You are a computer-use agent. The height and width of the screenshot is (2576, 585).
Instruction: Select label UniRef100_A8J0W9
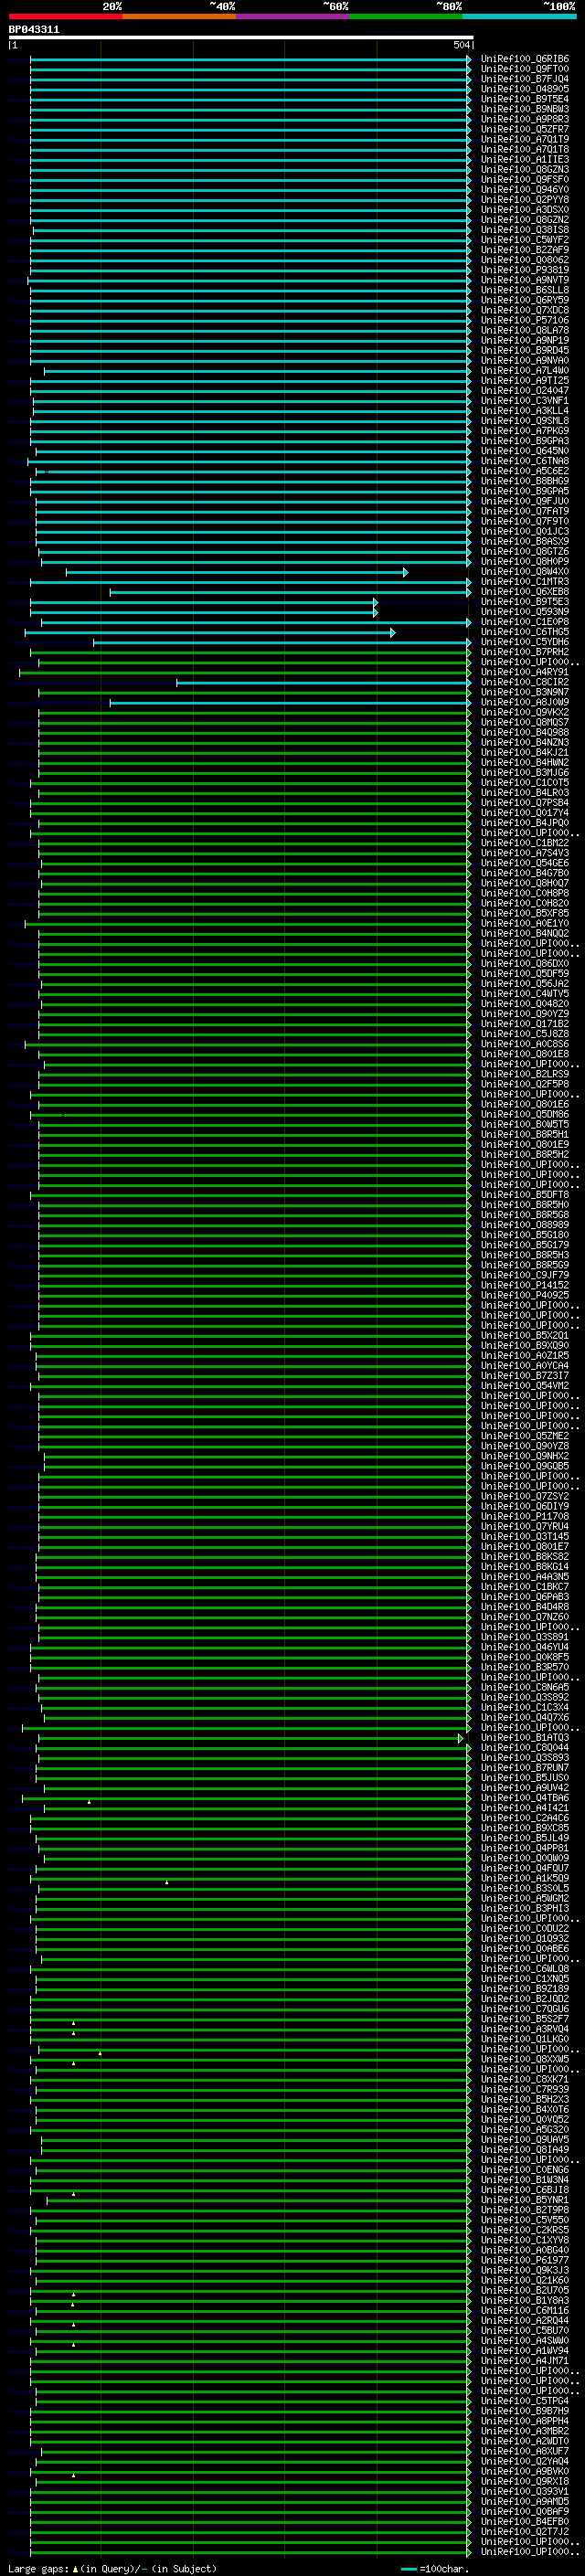pyautogui.click(x=525, y=703)
